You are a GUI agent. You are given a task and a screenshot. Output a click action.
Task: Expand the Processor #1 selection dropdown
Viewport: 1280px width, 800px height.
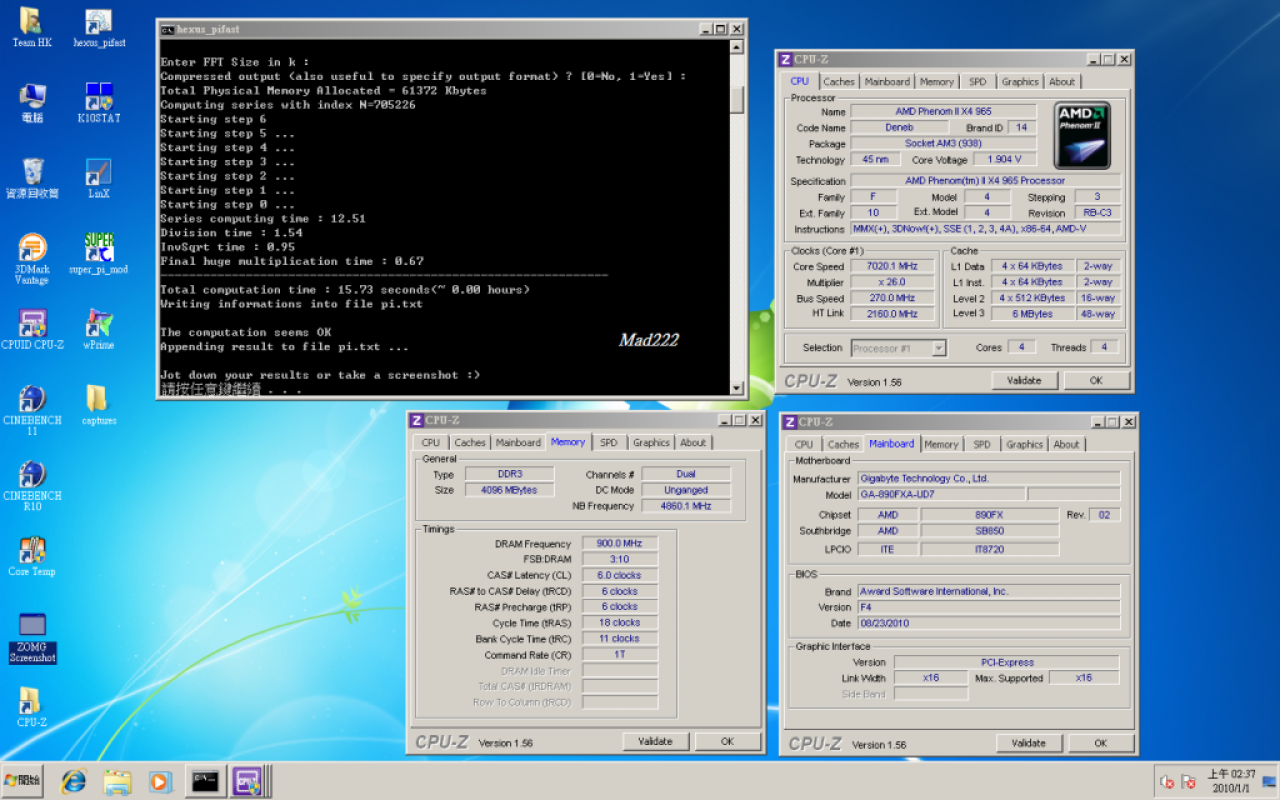pos(898,348)
